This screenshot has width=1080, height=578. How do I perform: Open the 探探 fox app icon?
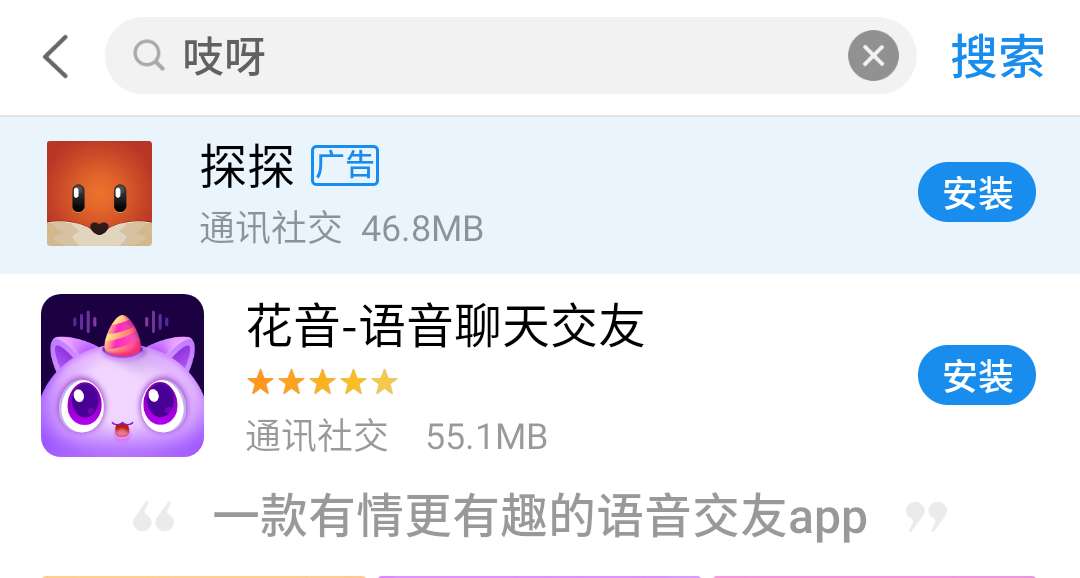point(99,194)
